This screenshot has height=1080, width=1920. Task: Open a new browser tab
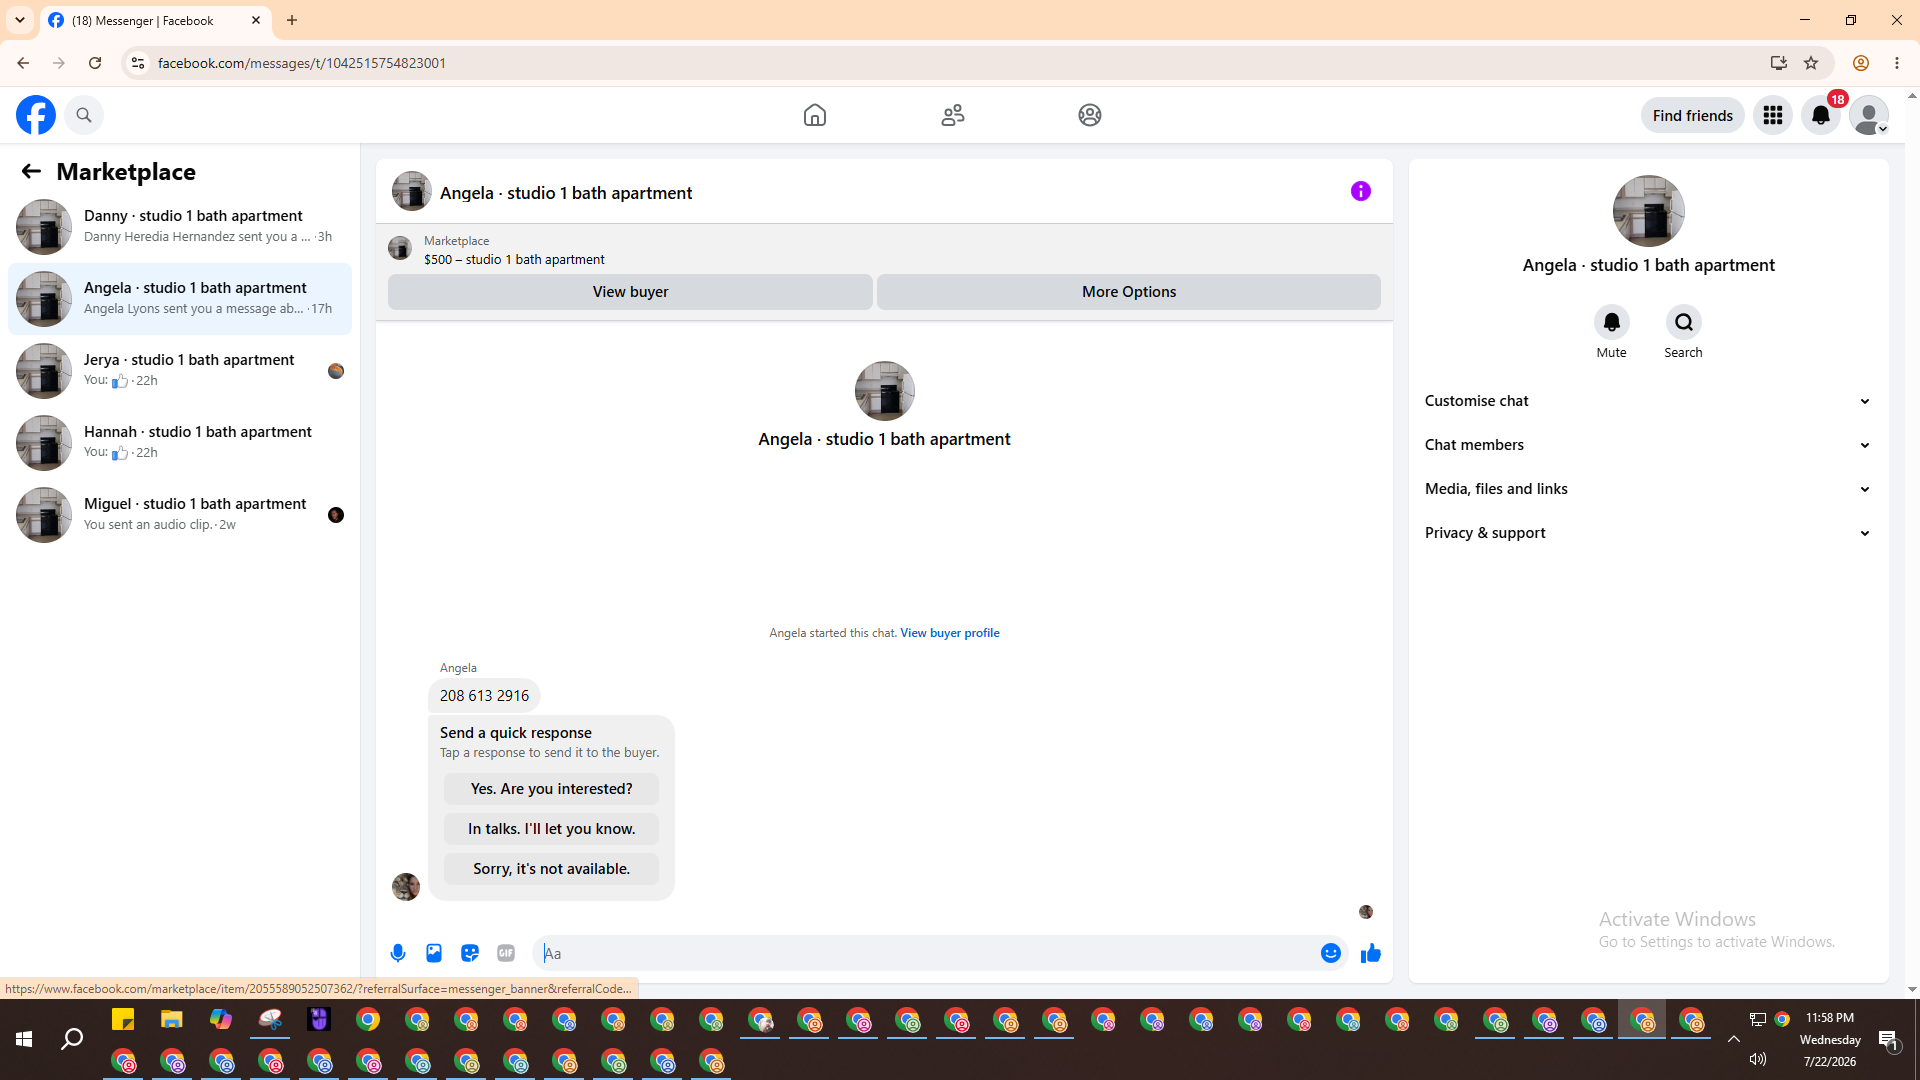[292, 20]
